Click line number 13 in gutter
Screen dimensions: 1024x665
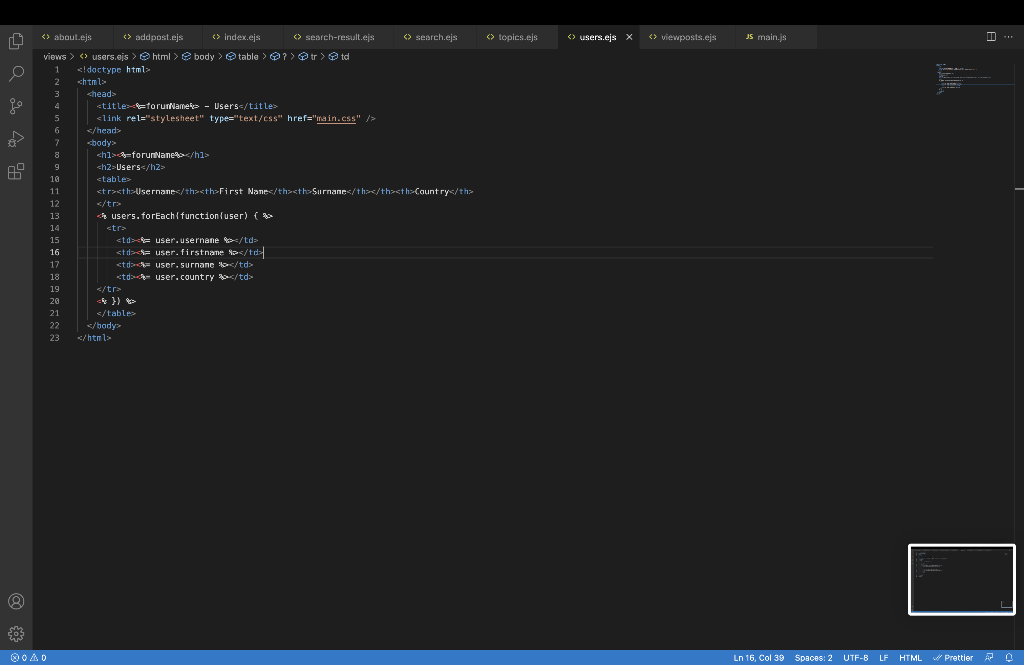pyautogui.click(x=54, y=216)
